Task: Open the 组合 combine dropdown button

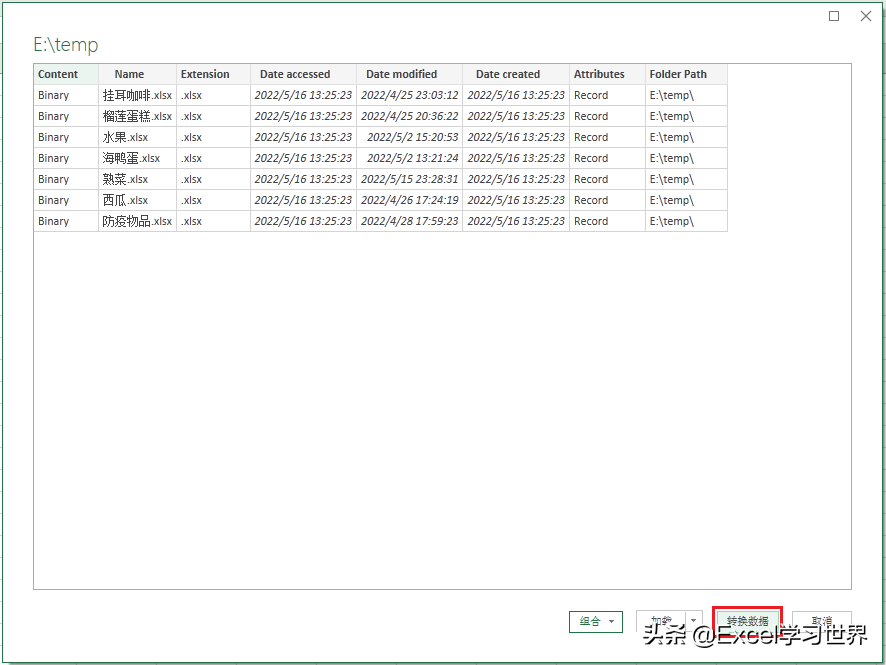Action: (596, 621)
